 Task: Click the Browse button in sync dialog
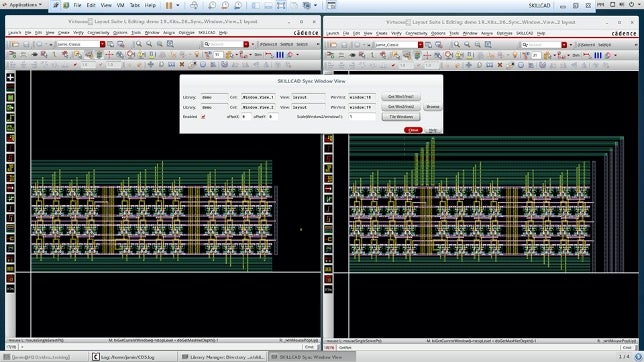(432, 106)
